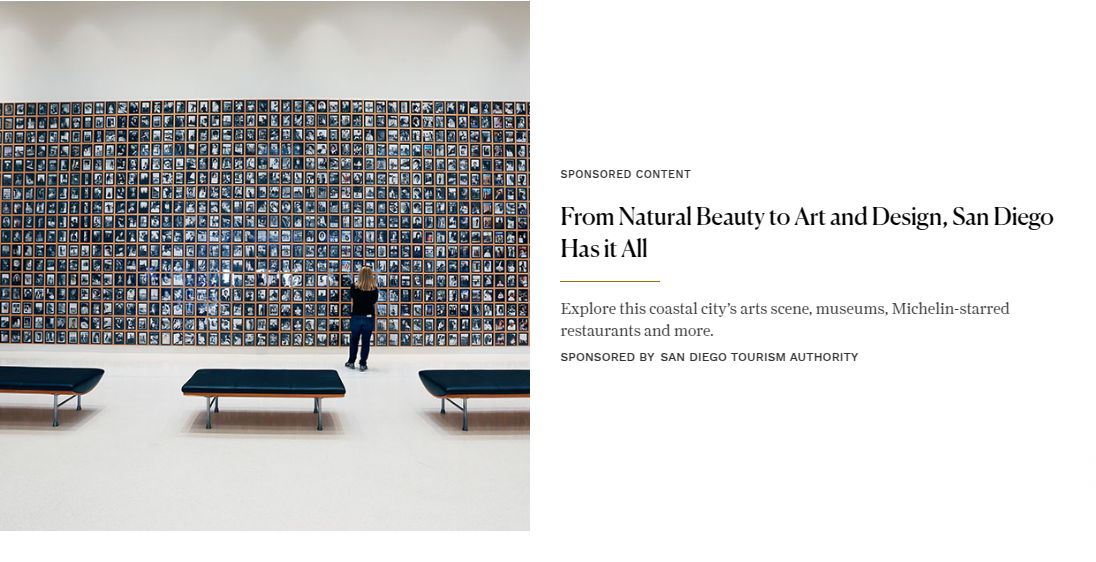Click "restaurants and more." description line

pyautogui.click(x=637, y=331)
